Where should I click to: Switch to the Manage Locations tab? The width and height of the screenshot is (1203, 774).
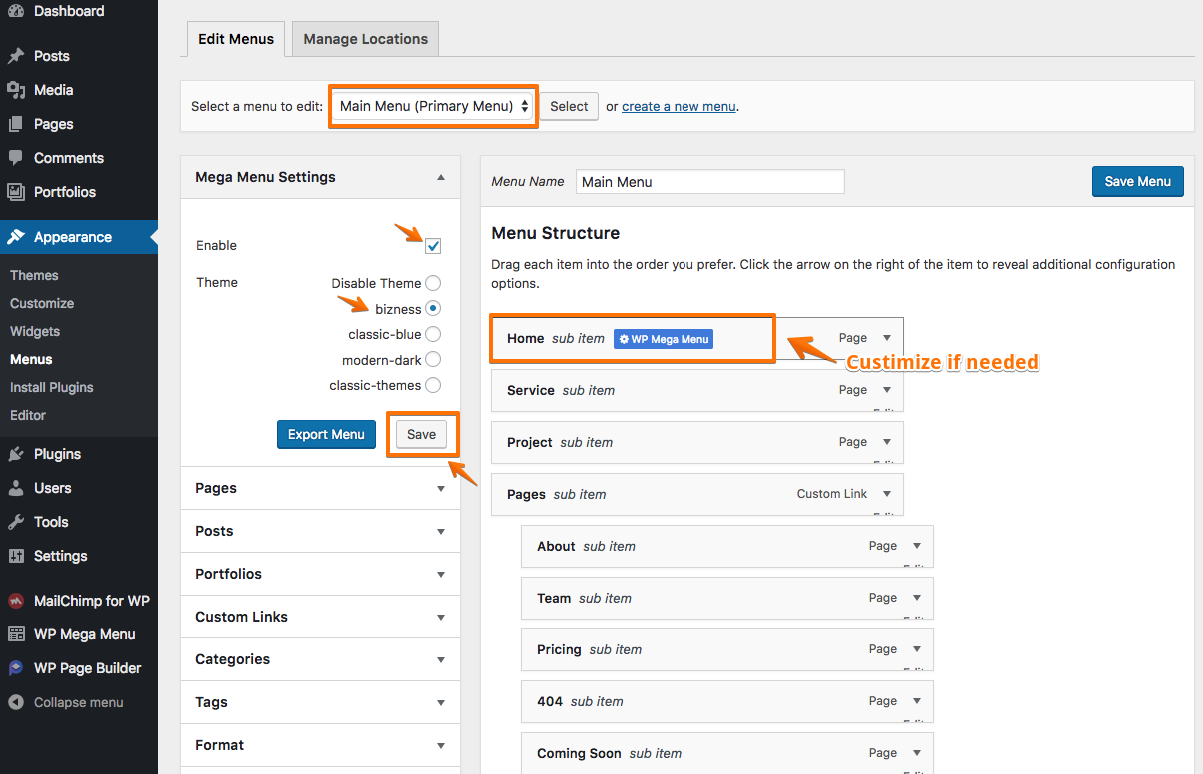pos(366,39)
